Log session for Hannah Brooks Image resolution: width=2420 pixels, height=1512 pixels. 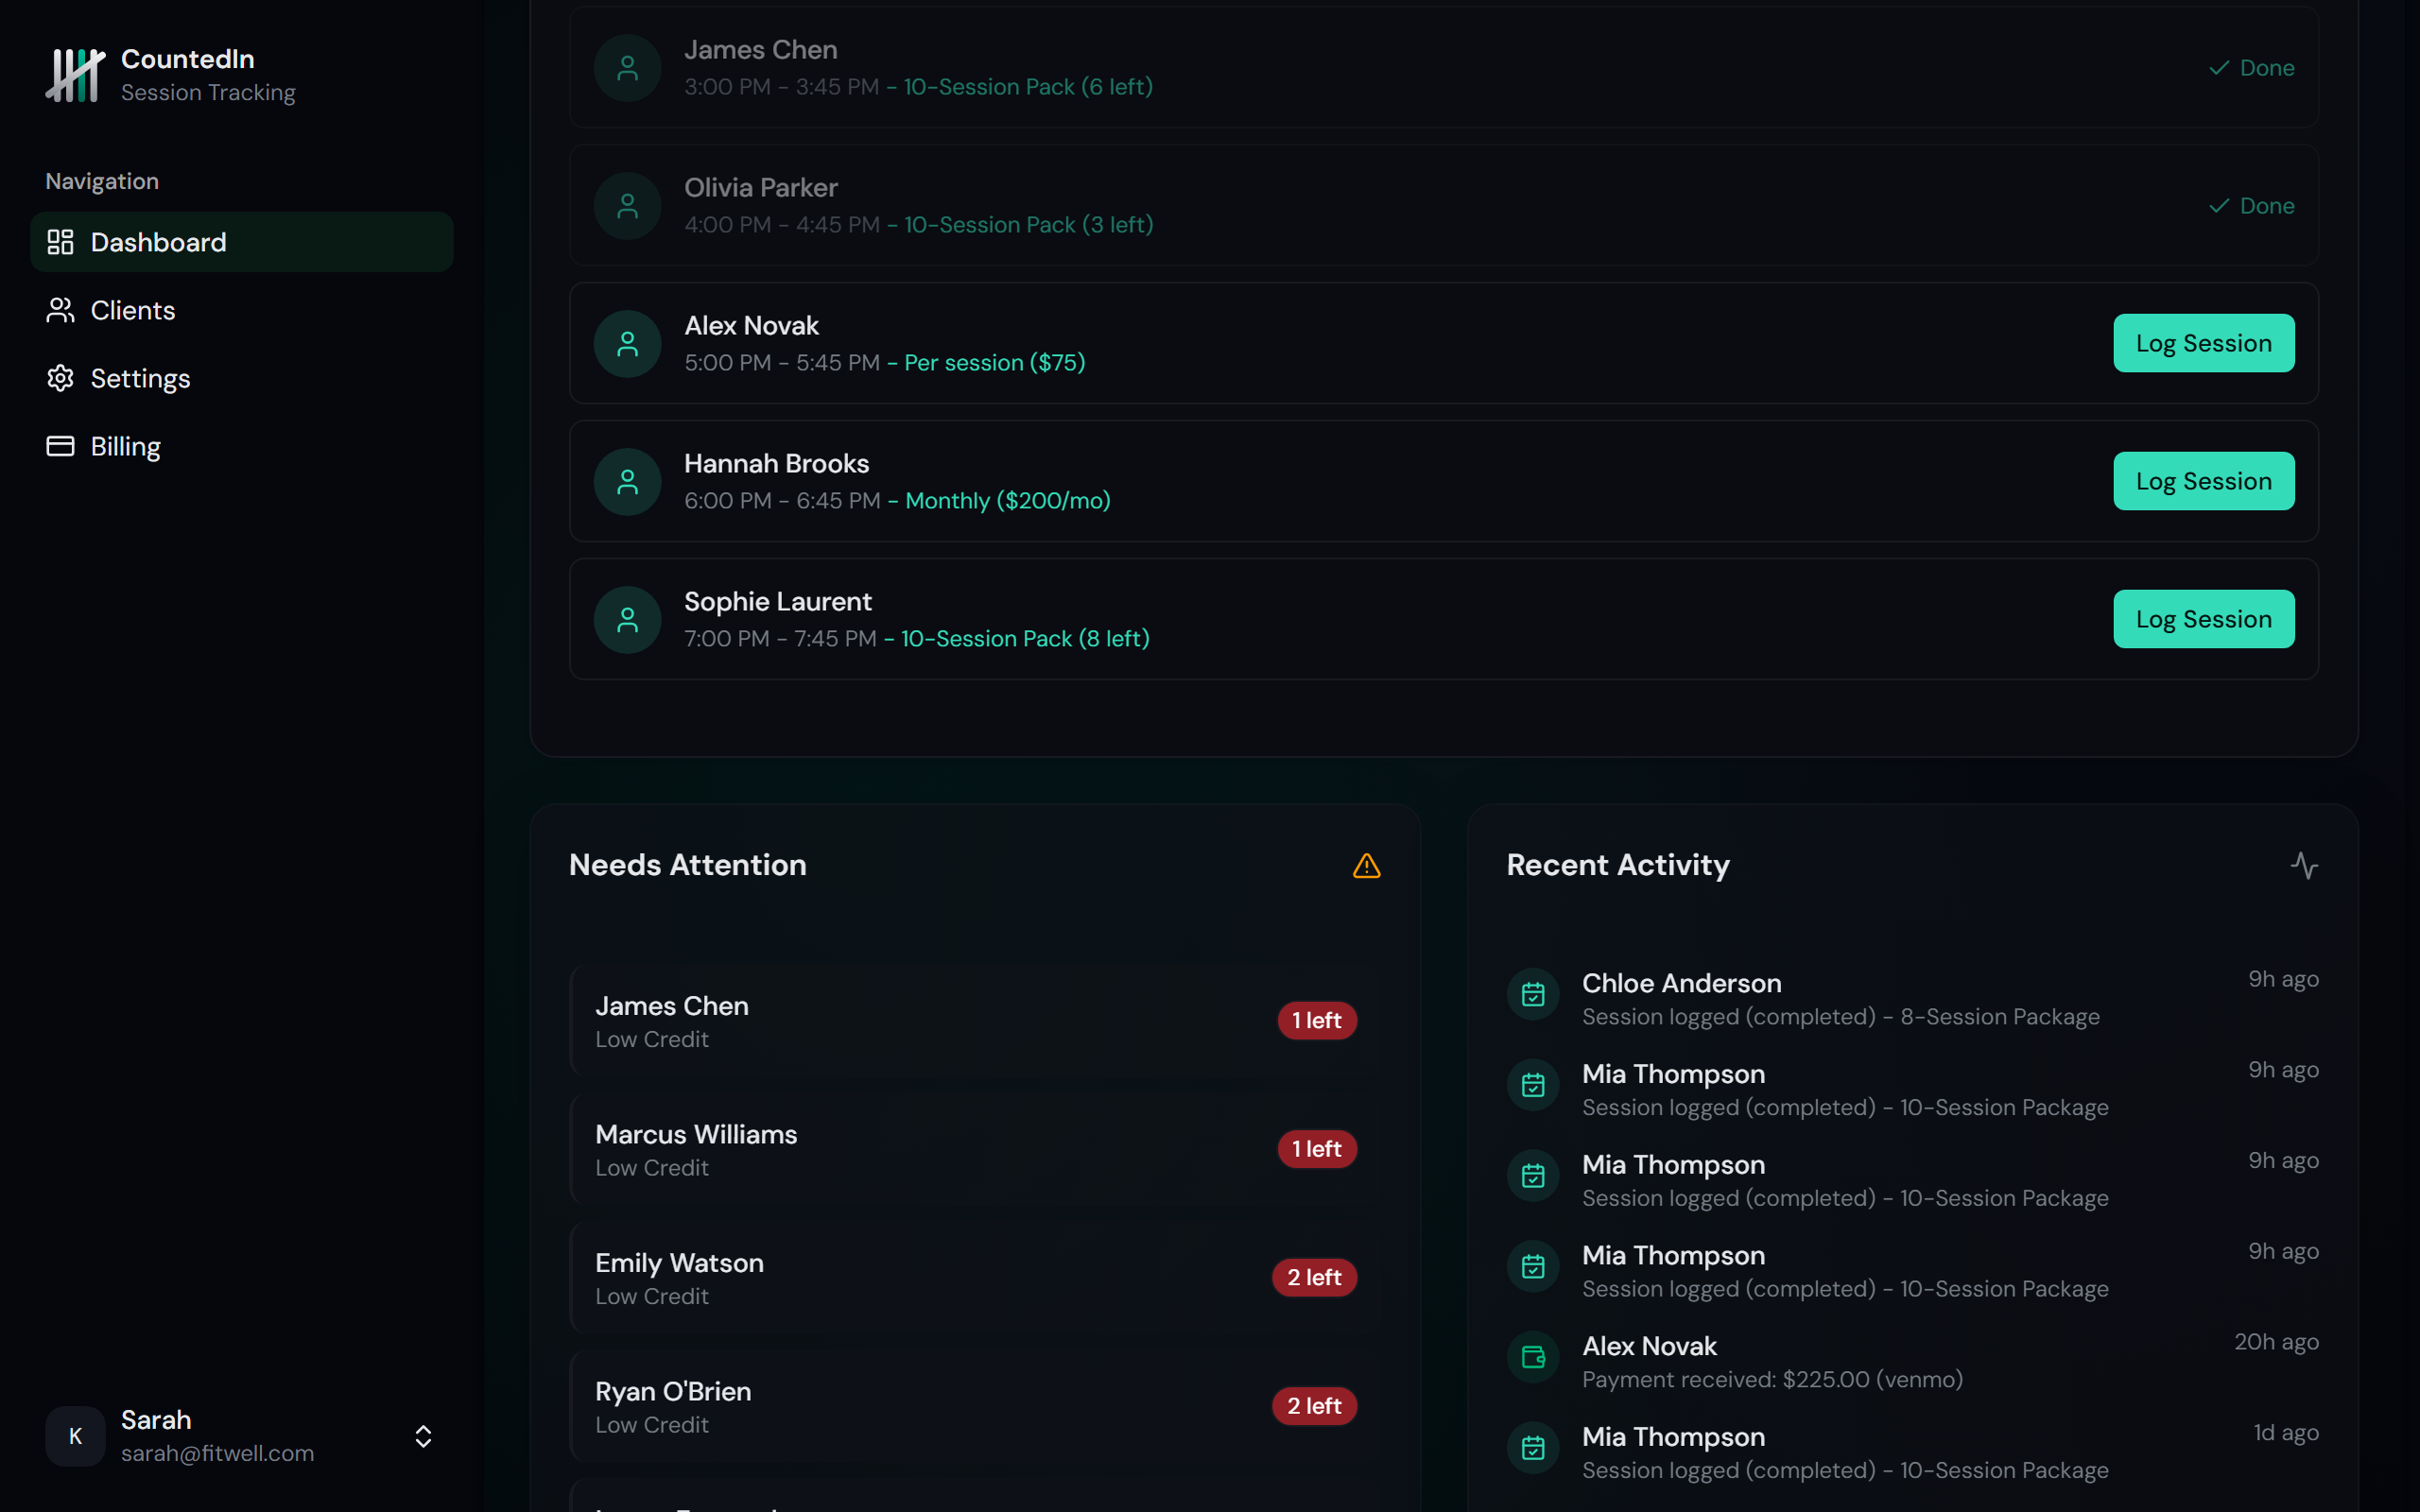pos(2204,481)
